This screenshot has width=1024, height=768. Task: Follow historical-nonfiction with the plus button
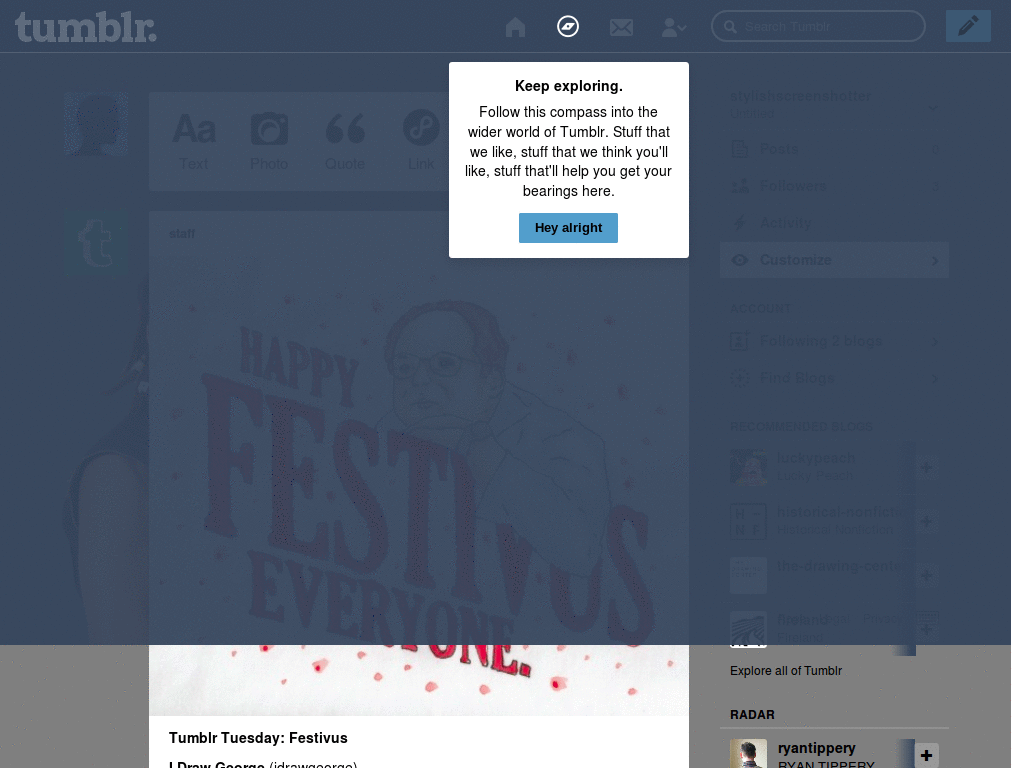pos(926,521)
